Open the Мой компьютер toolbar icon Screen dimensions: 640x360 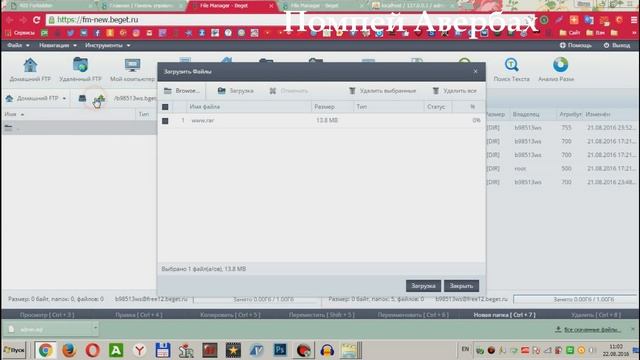click(x=132, y=70)
